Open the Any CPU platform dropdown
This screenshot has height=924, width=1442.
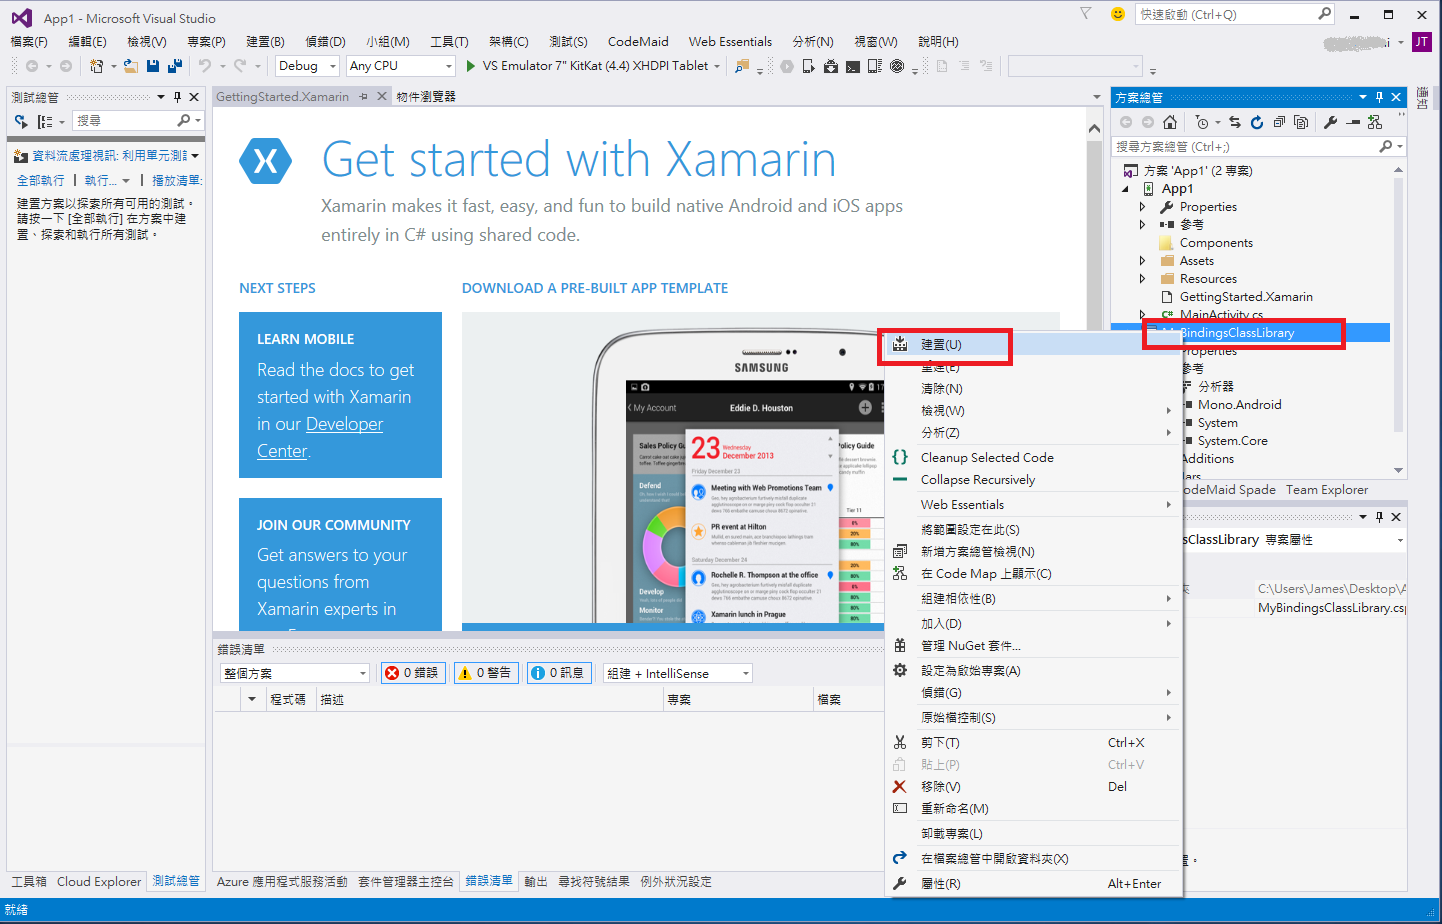point(400,66)
